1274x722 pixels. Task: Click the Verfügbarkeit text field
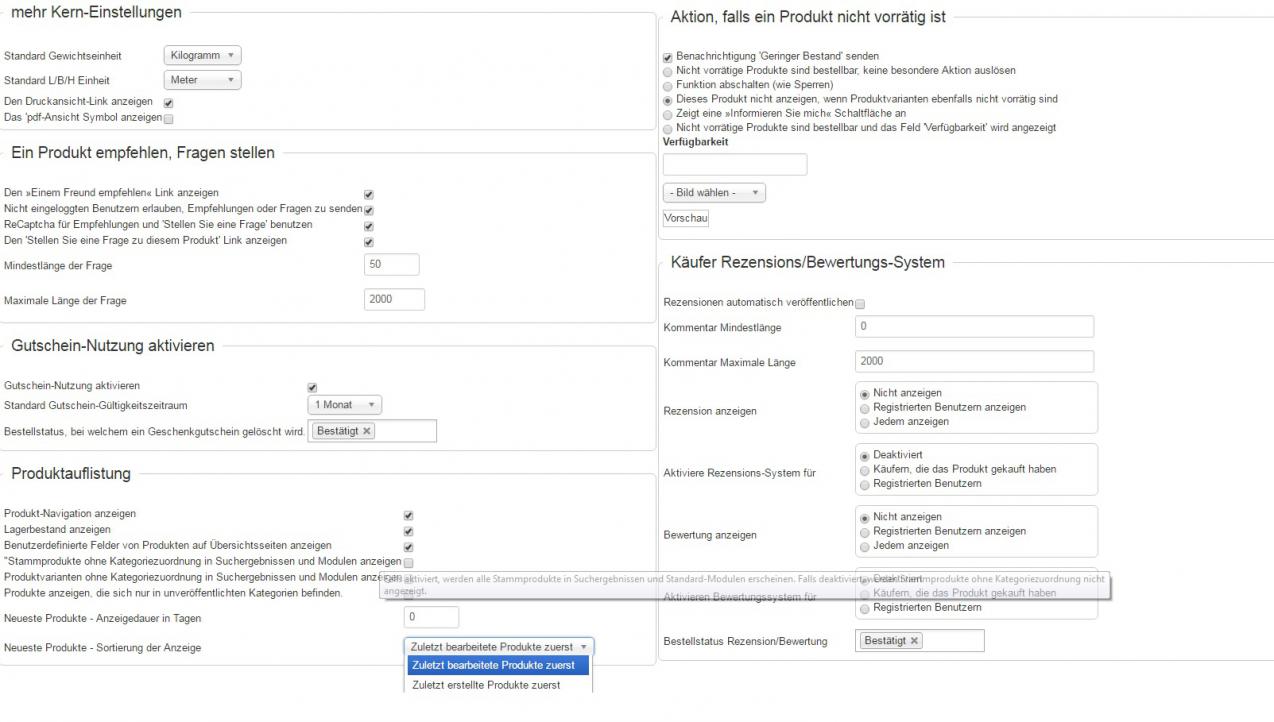[x=735, y=165]
